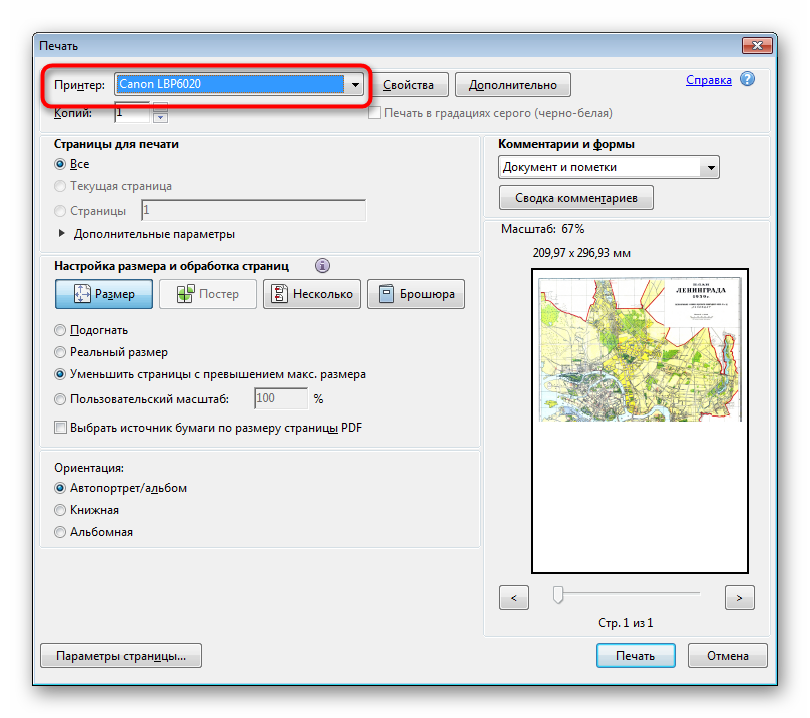Open the Canon LBP6020 printer dropdown

pos(354,84)
